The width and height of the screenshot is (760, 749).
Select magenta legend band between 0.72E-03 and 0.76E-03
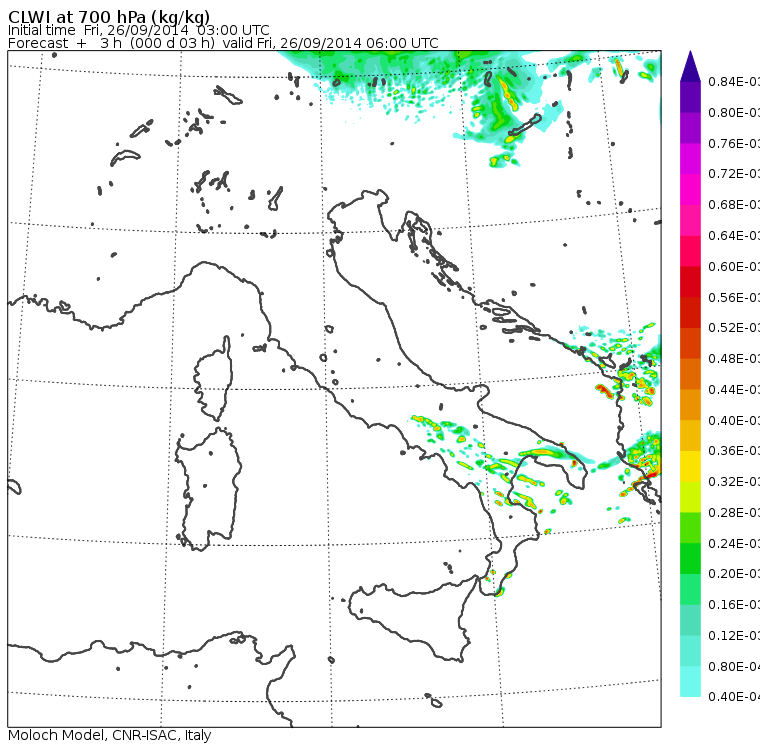click(x=690, y=159)
